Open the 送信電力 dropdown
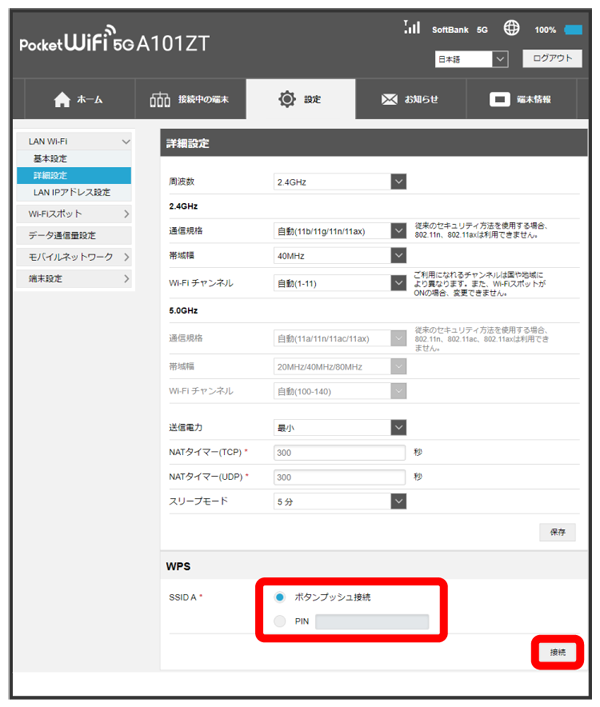The width and height of the screenshot is (600, 707). coord(340,427)
